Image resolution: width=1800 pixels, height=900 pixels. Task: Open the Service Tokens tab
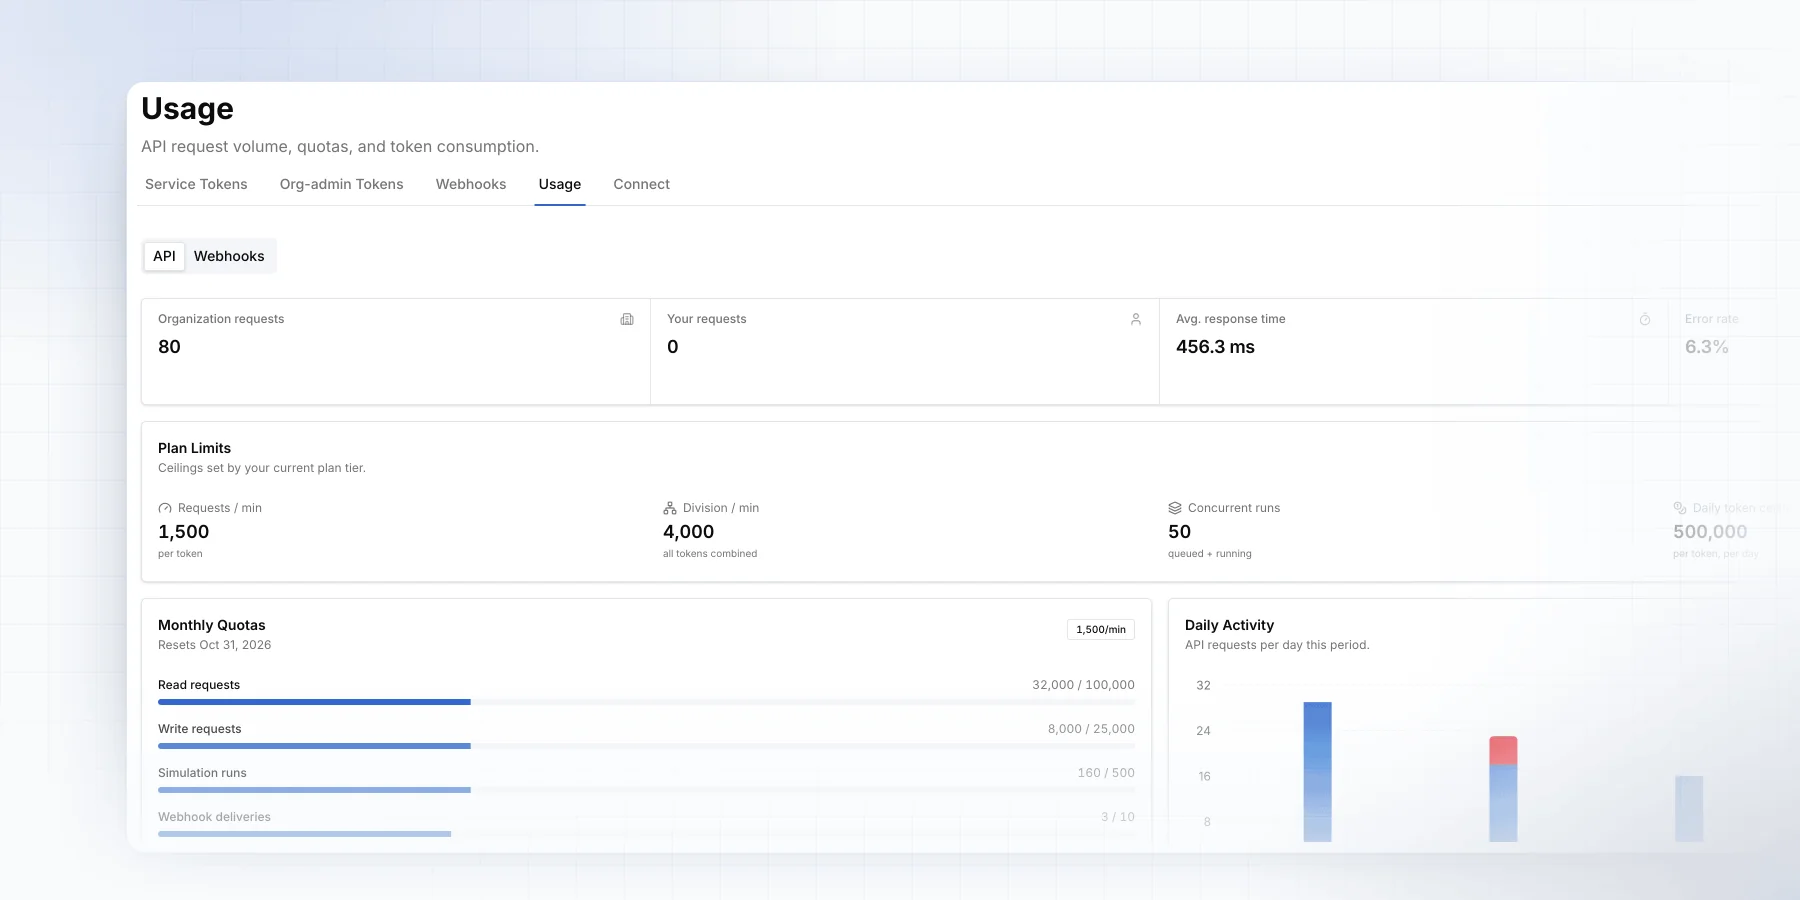(196, 184)
